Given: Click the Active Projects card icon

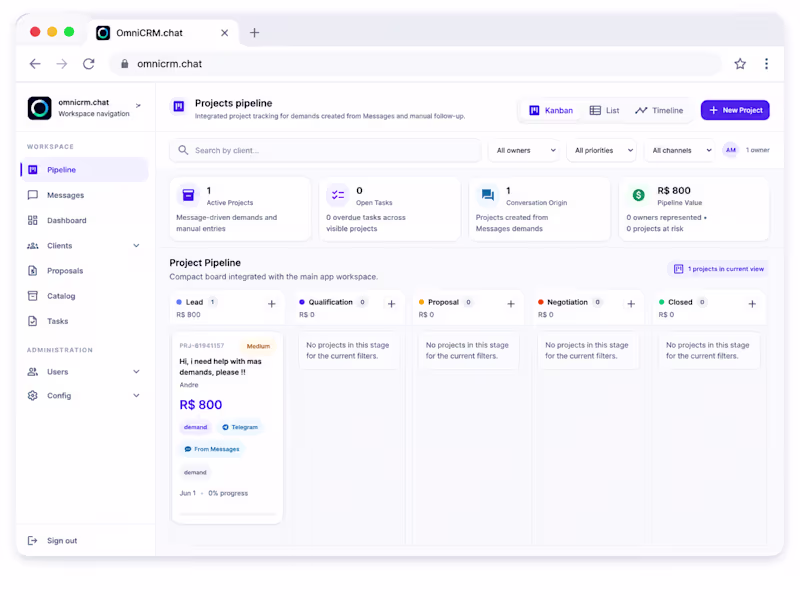Looking at the screenshot, I should [188, 195].
